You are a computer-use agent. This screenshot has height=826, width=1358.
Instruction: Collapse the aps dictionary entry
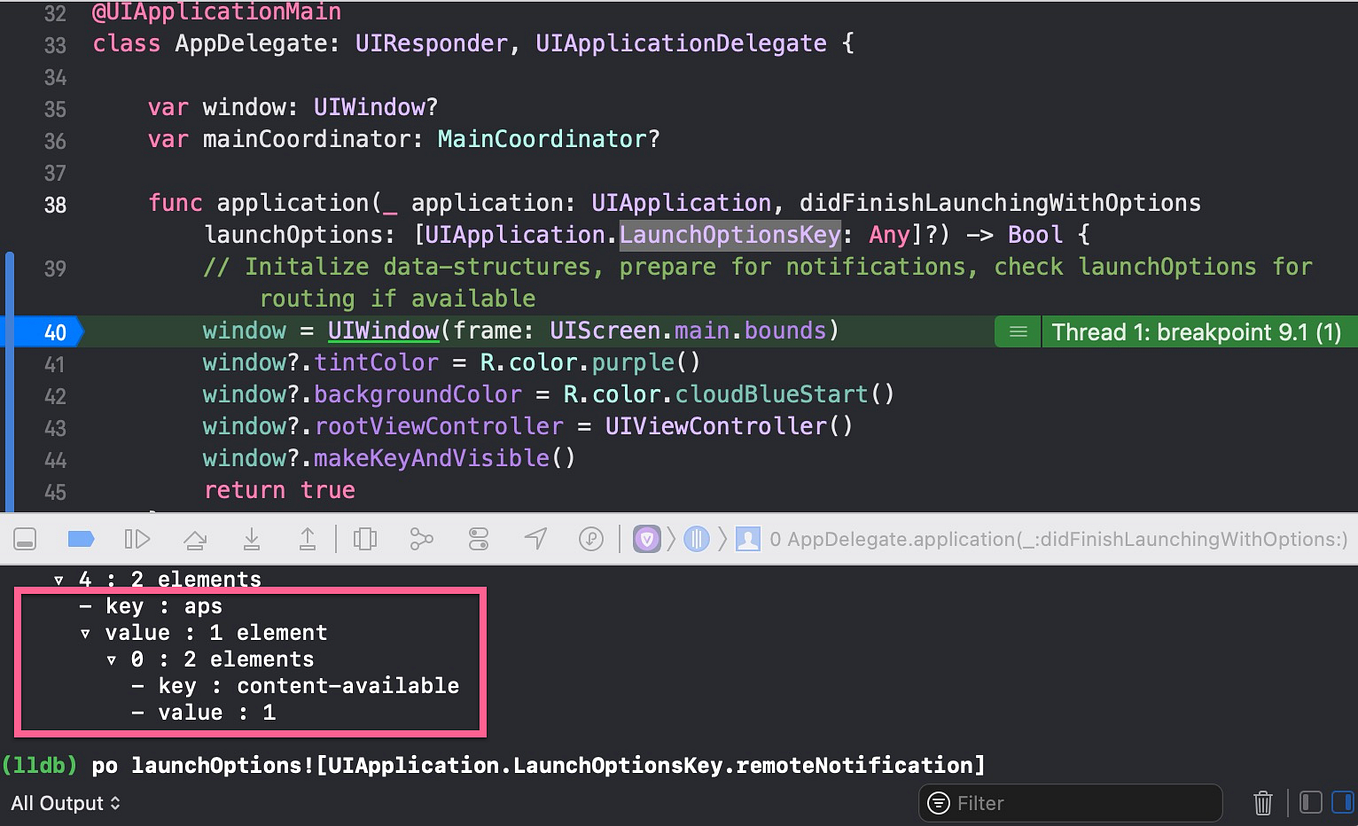[85, 632]
